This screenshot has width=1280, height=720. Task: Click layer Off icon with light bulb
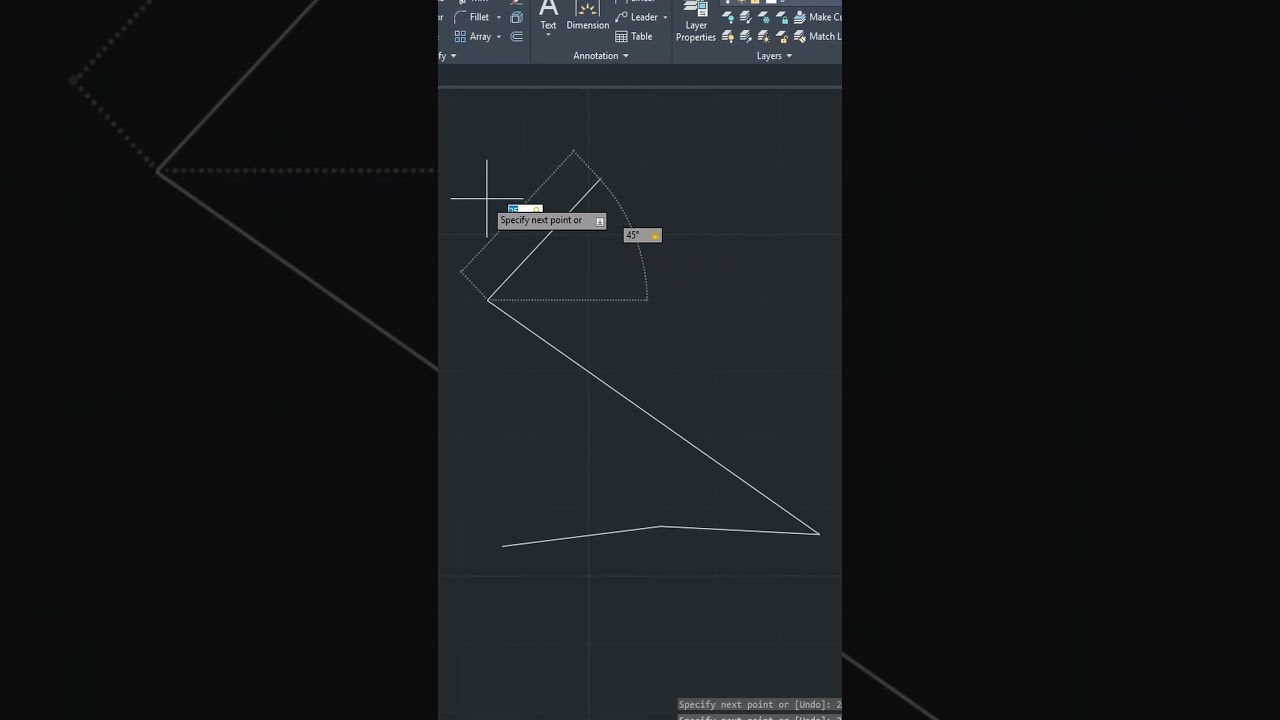tap(728, 17)
